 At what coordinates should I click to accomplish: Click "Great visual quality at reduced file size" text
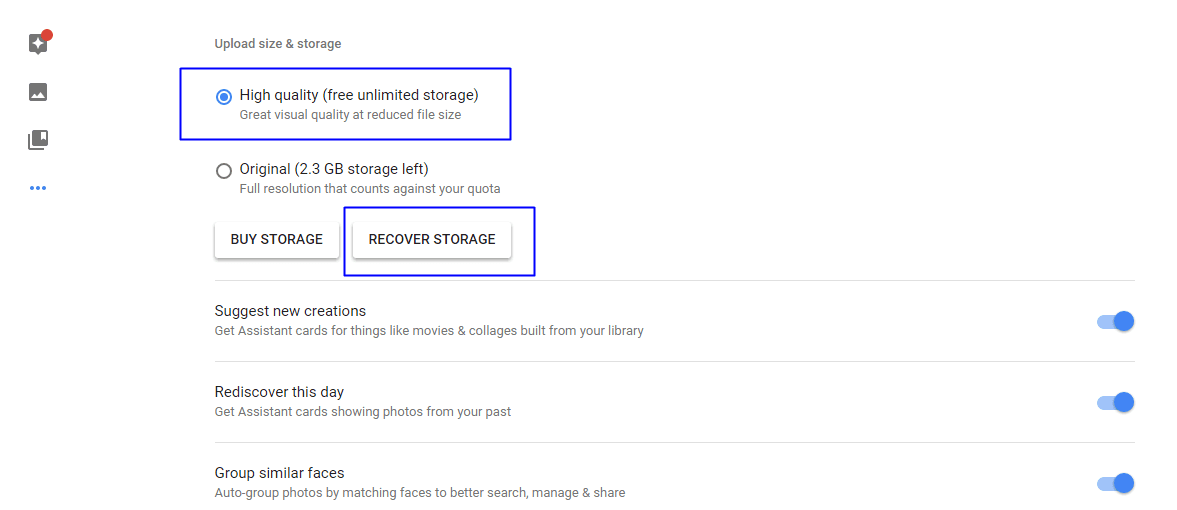point(351,115)
